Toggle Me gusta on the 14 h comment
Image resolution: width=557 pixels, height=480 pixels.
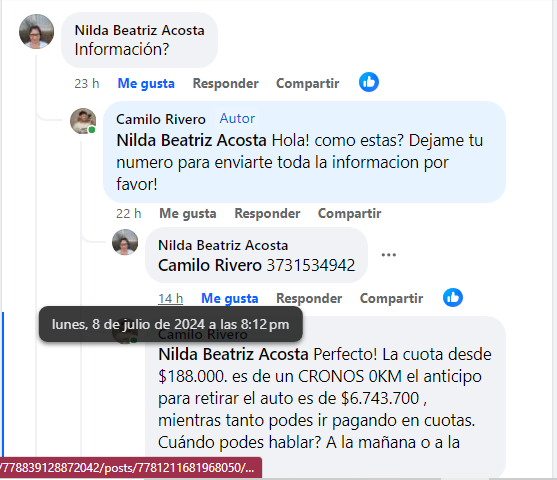click(x=229, y=298)
